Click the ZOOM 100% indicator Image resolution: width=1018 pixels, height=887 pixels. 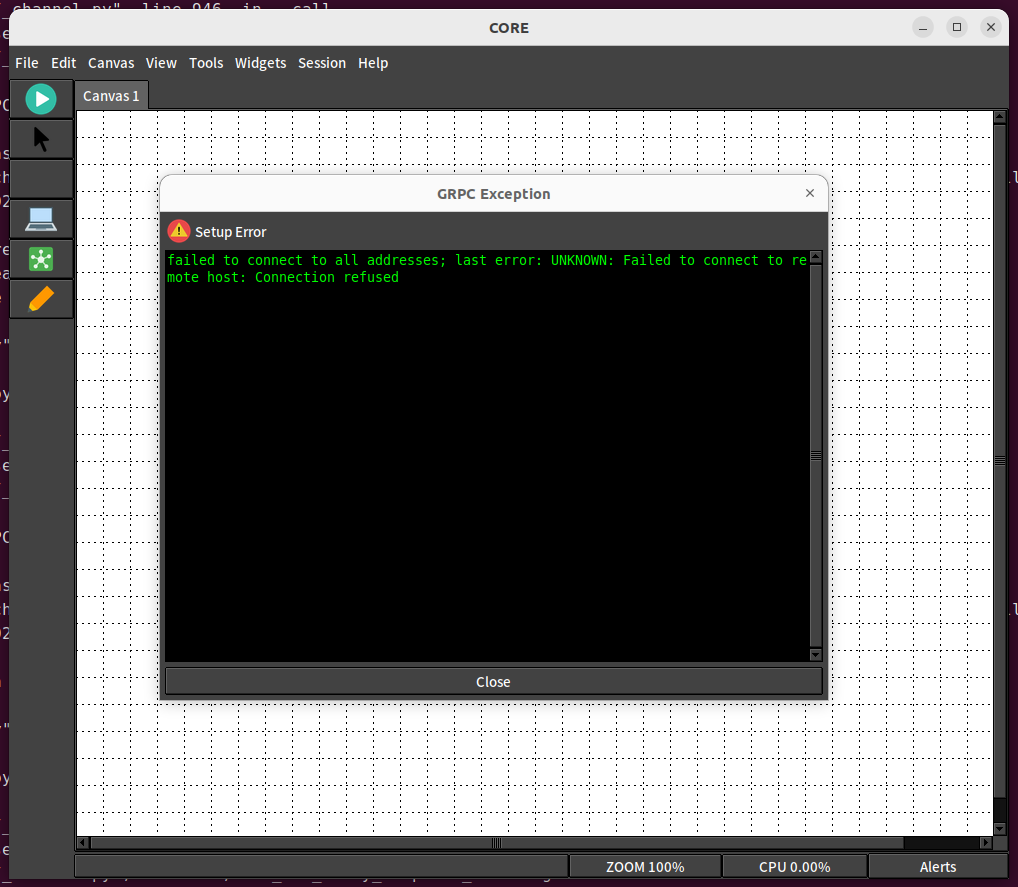click(x=644, y=866)
